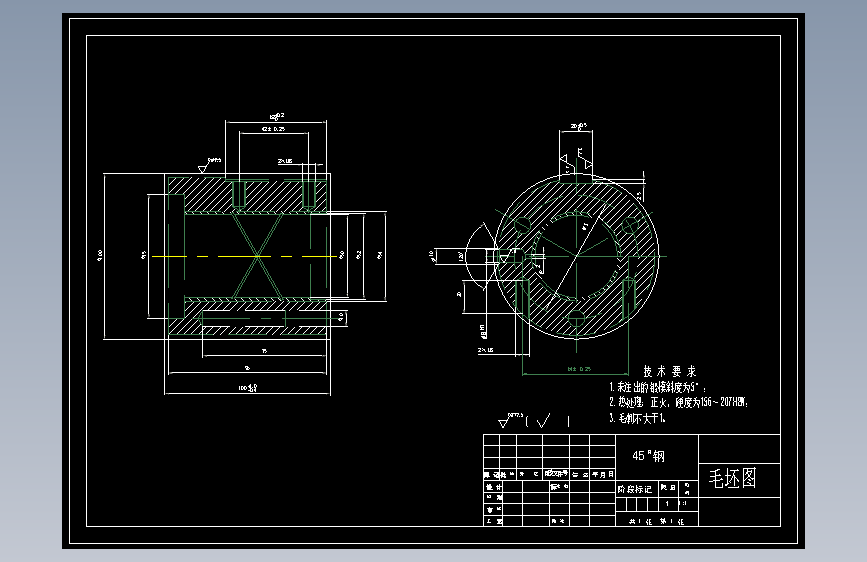This screenshot has height=562, width=867.
Task: Click the checkmark symbol inside the parentheses above the title block
Action: (x=544, y=421)
